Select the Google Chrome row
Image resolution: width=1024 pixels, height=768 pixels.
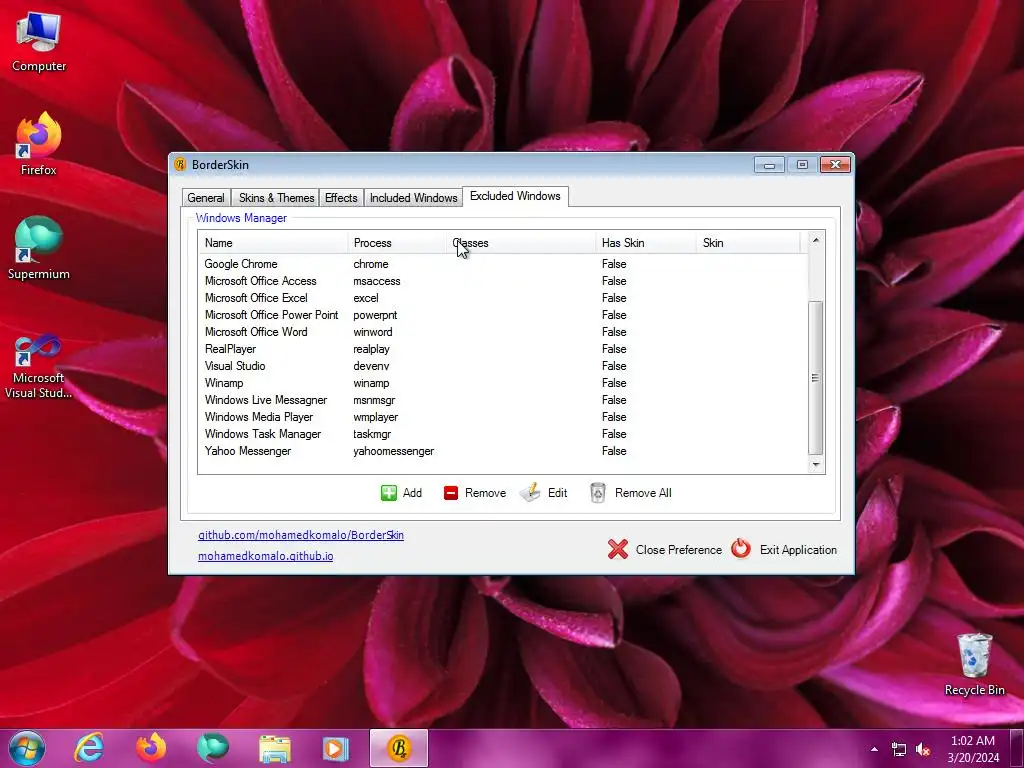[x=503, y=264]
